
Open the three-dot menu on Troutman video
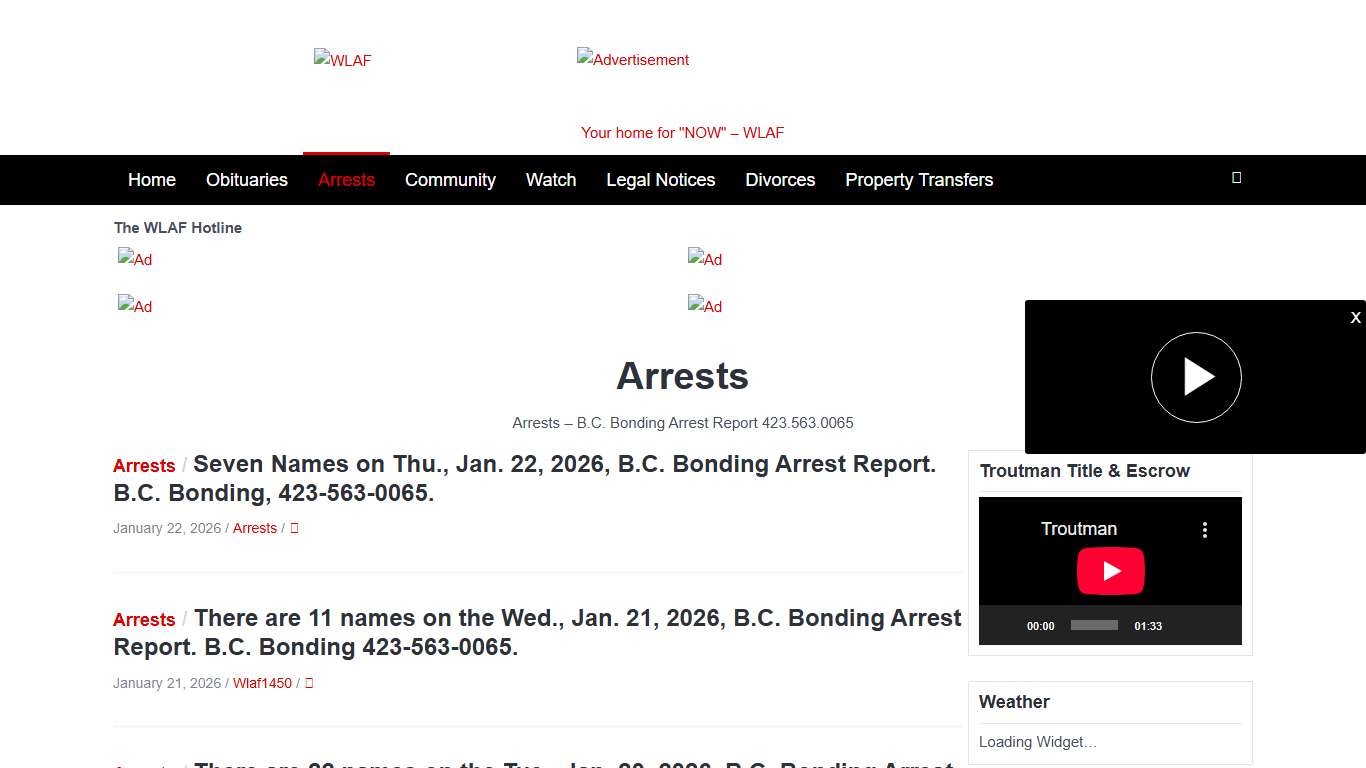[1205, 529]
